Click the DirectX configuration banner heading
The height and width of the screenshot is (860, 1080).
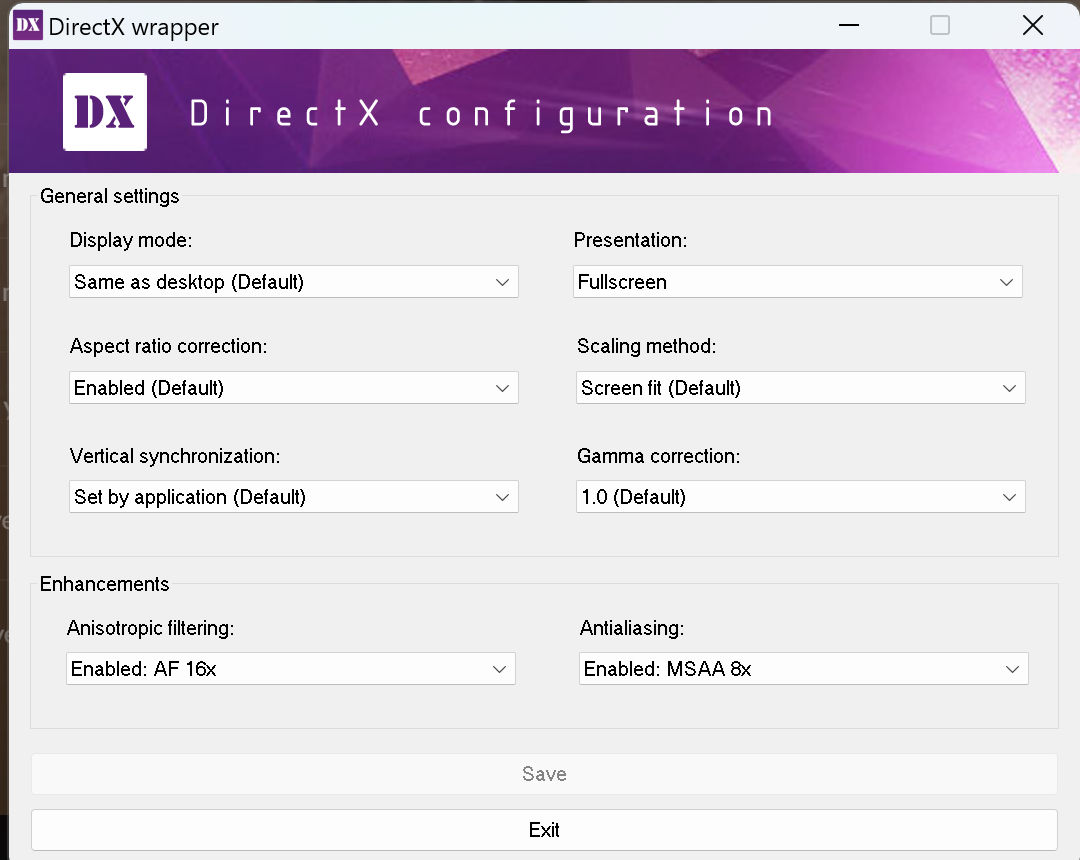tap(481, 114)
